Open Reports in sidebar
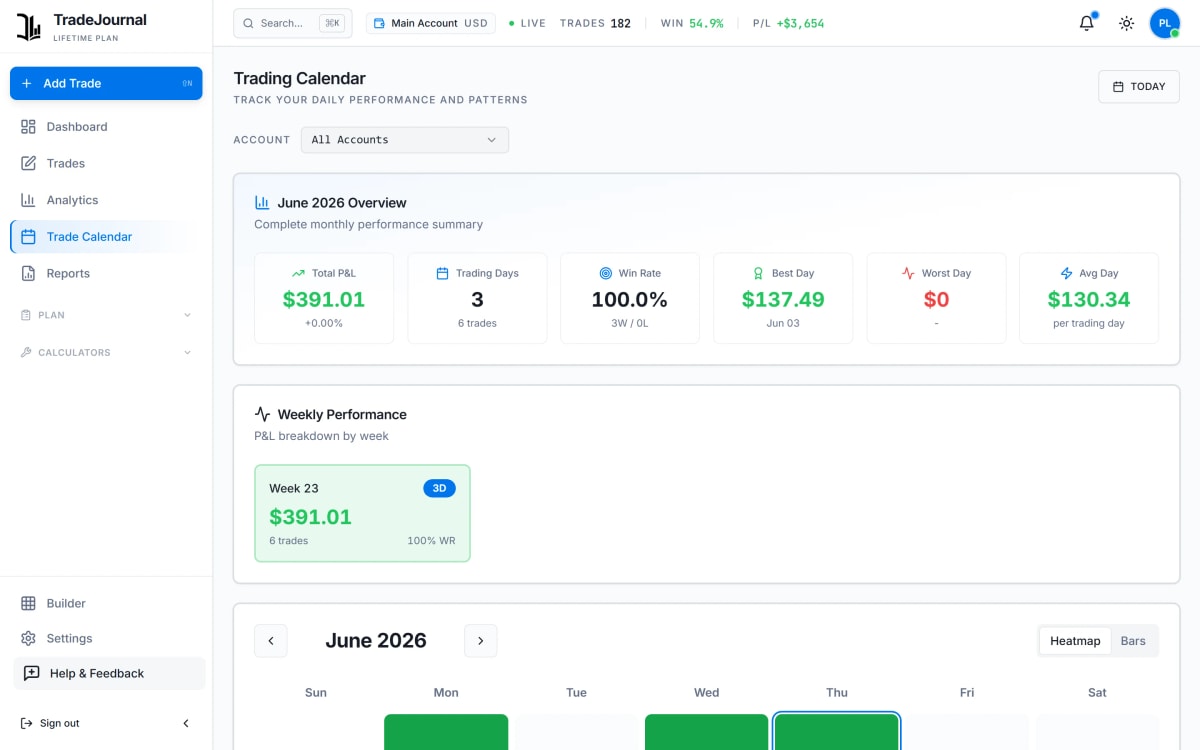Viewport: 1200px width, 750px height. pyautogui.click(x=106, y=273)
